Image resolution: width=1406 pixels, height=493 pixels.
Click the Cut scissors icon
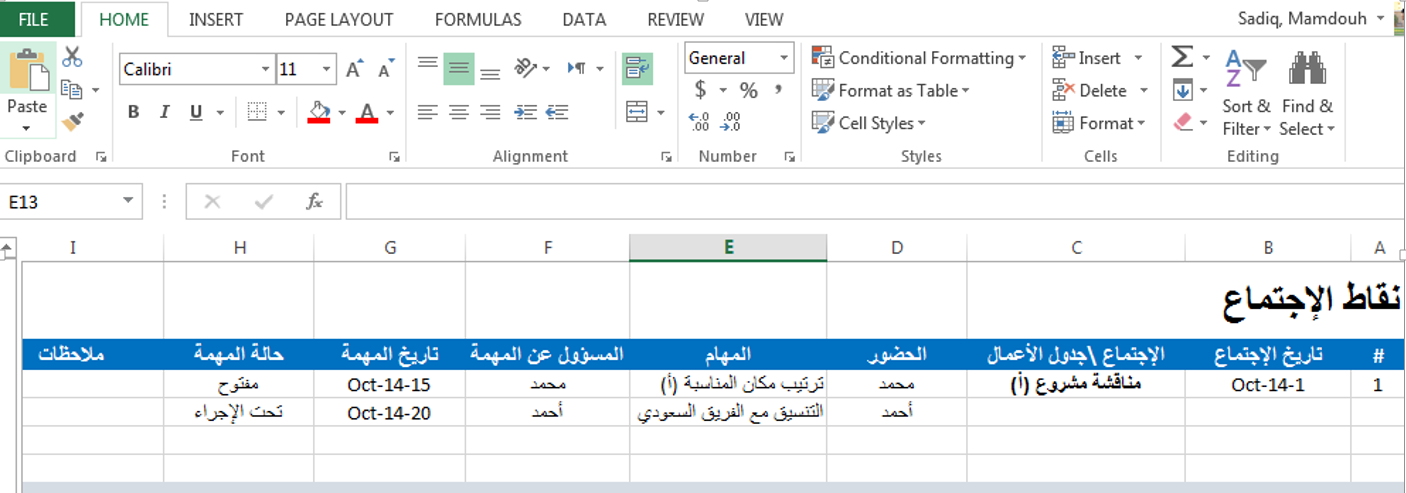[x=72, y=57]
